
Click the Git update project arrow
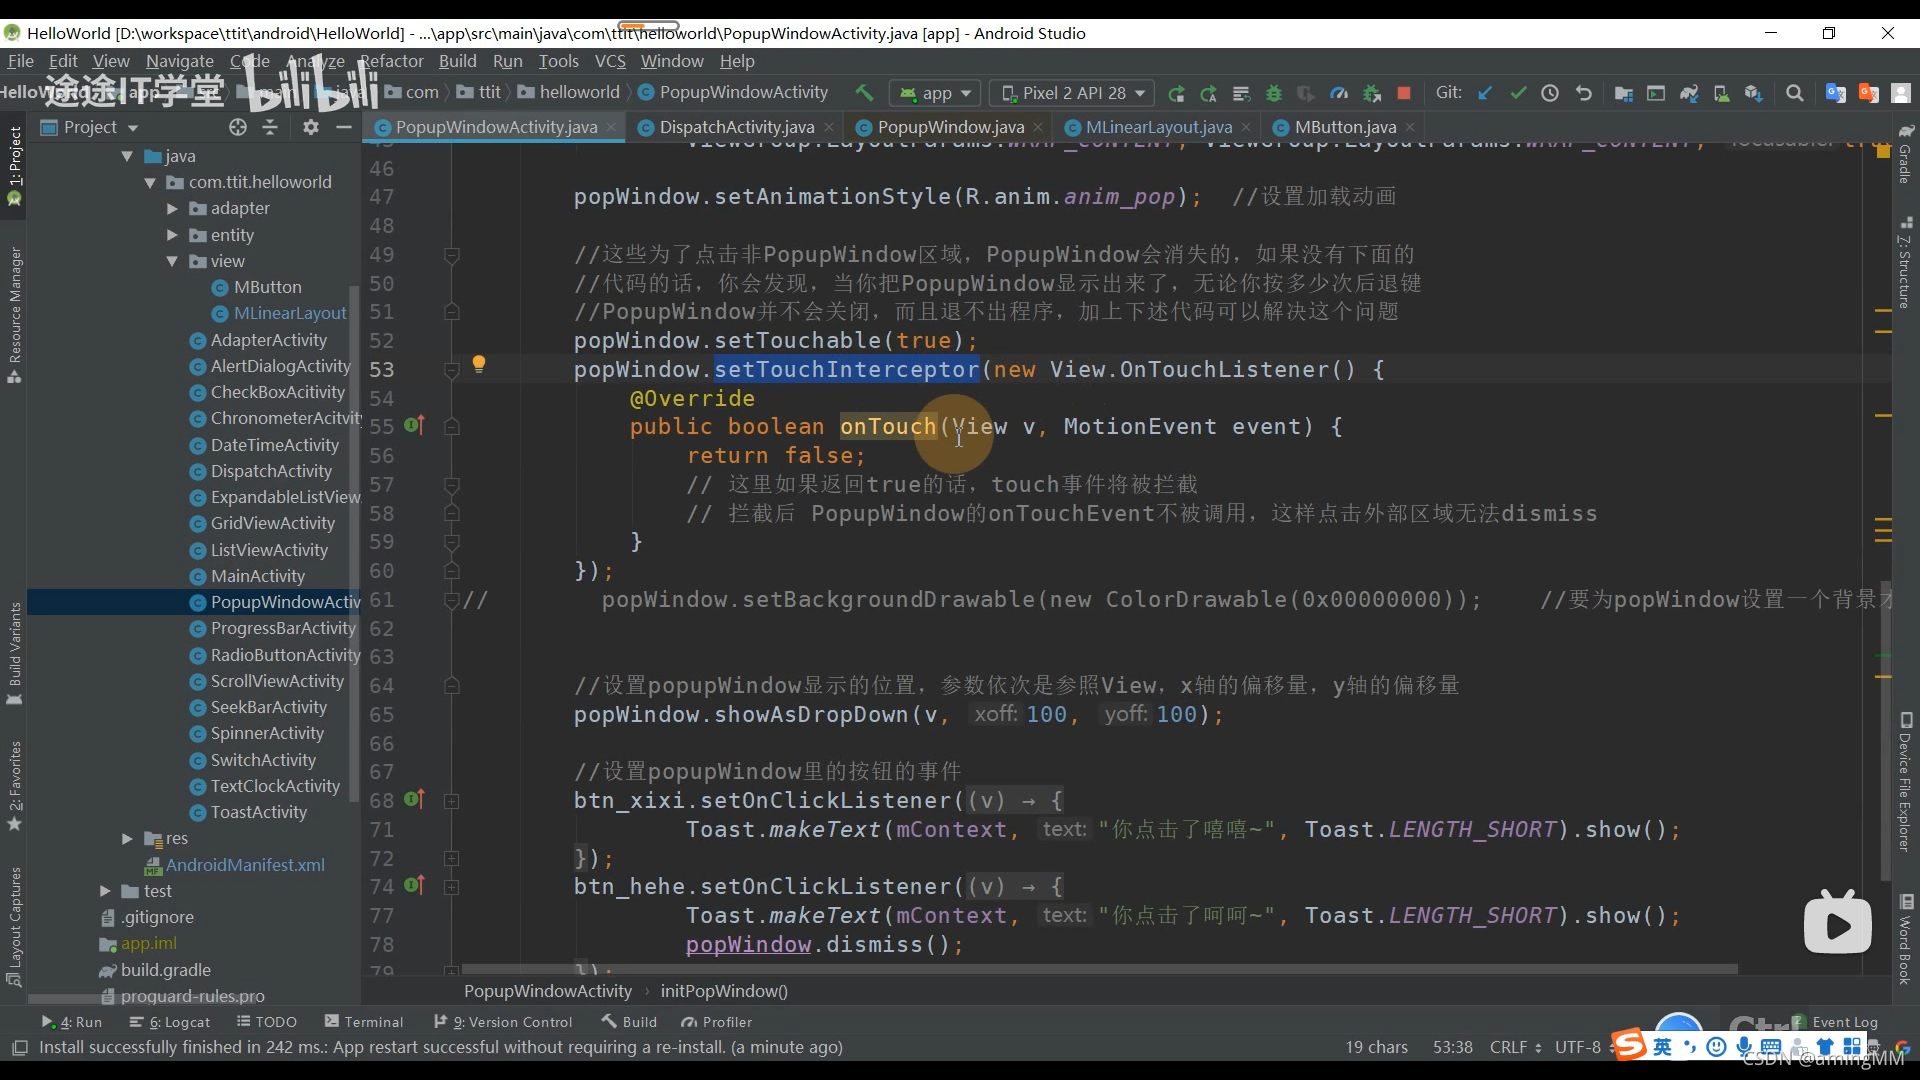click(x=1485, y=93)
